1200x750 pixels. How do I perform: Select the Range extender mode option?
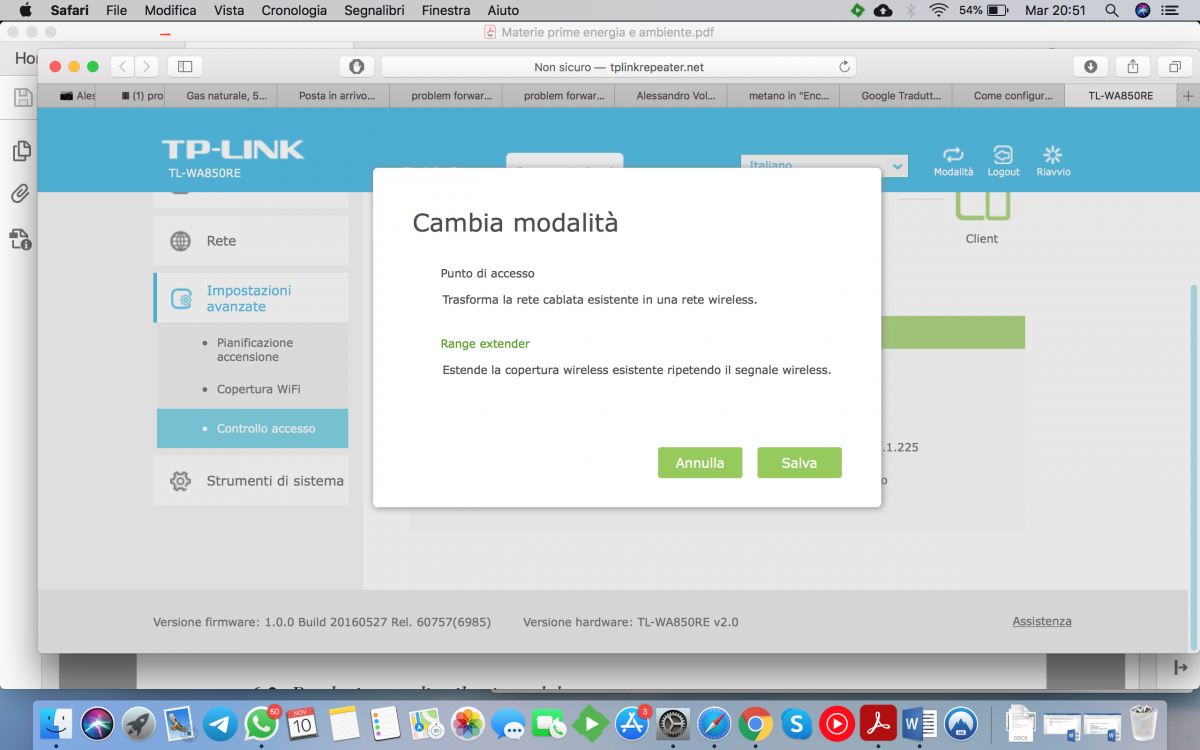(485, 343)
